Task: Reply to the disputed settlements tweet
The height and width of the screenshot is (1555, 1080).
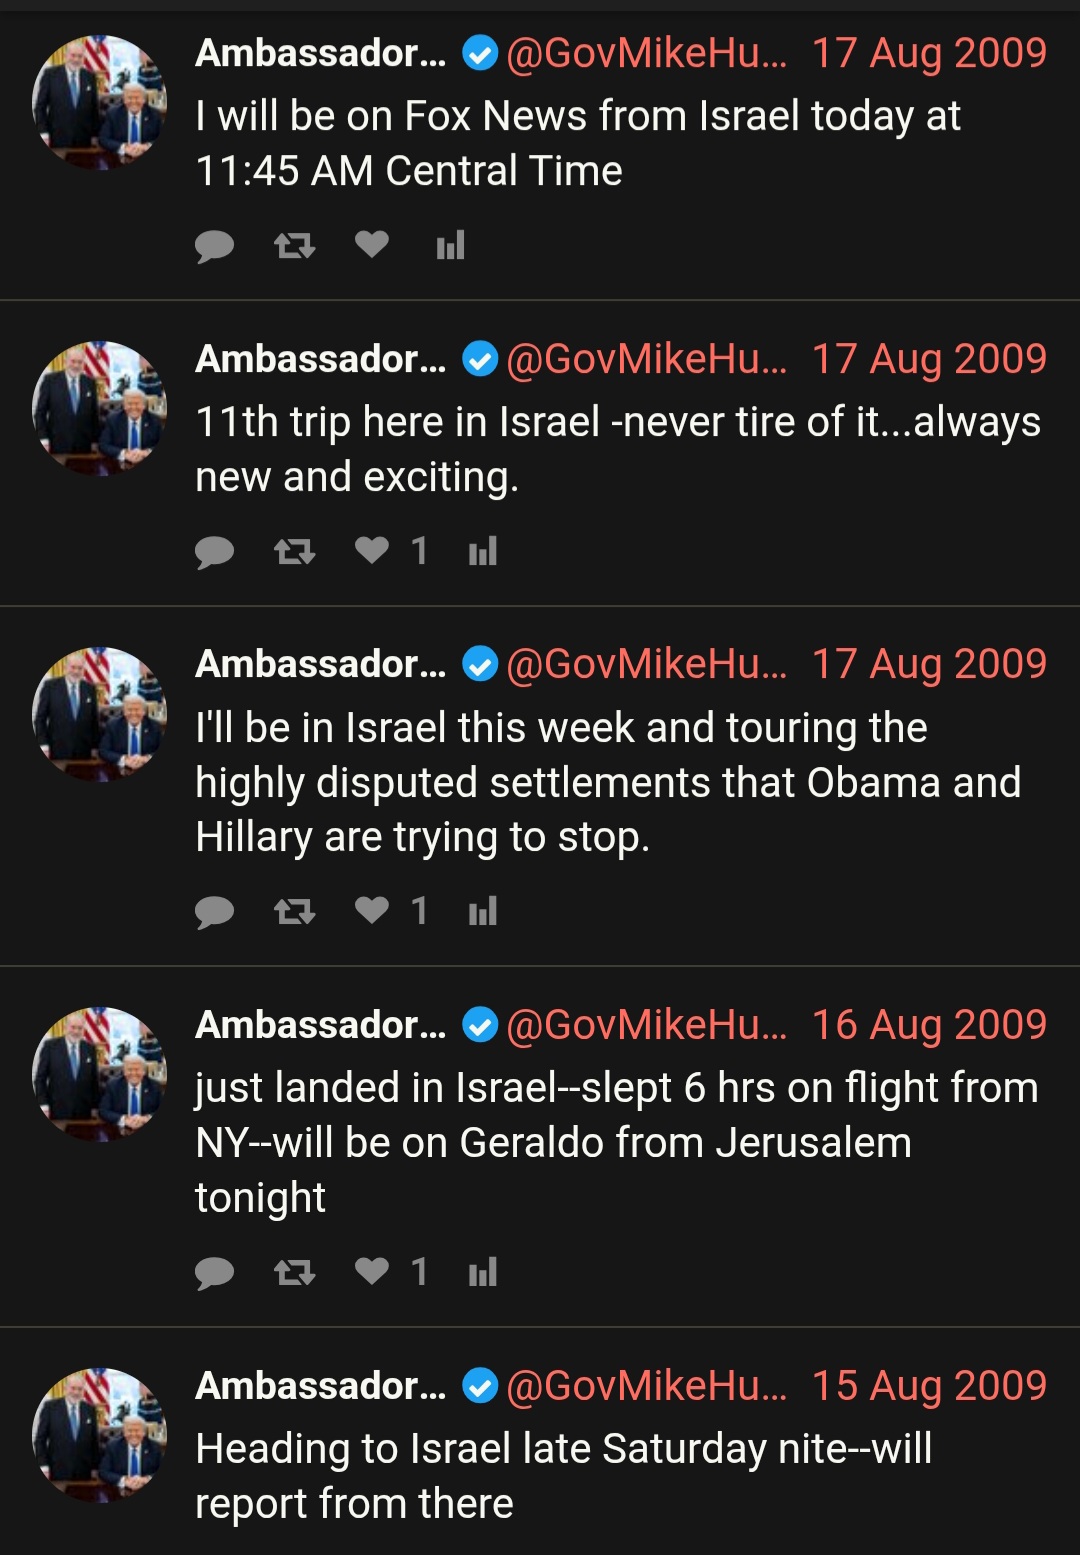Action: tap(214, 912)
